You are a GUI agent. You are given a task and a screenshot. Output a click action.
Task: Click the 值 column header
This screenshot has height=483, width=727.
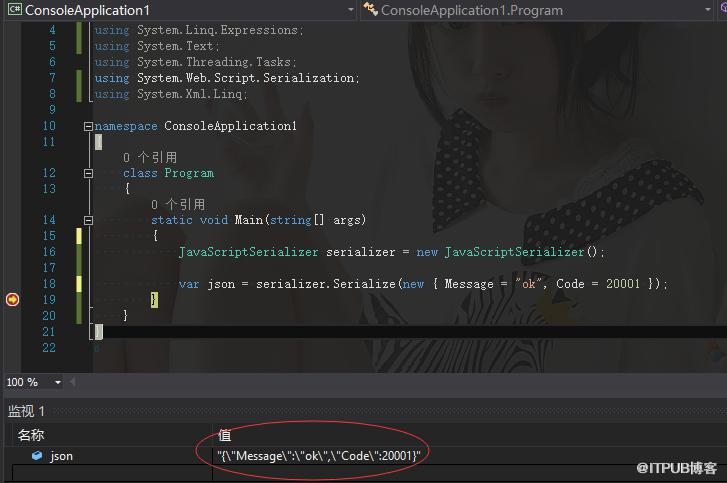(x=224, y=435)
